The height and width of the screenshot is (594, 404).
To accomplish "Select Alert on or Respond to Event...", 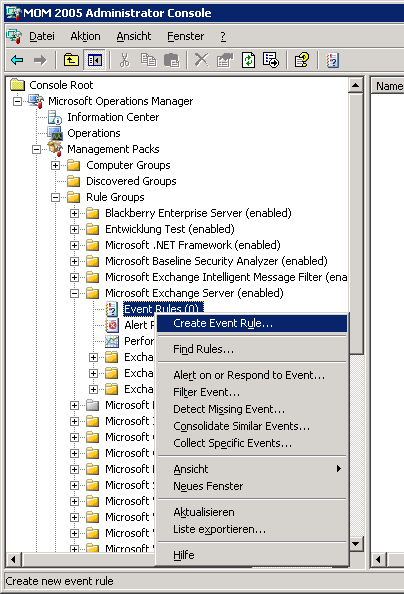I will tap(252, 375).
